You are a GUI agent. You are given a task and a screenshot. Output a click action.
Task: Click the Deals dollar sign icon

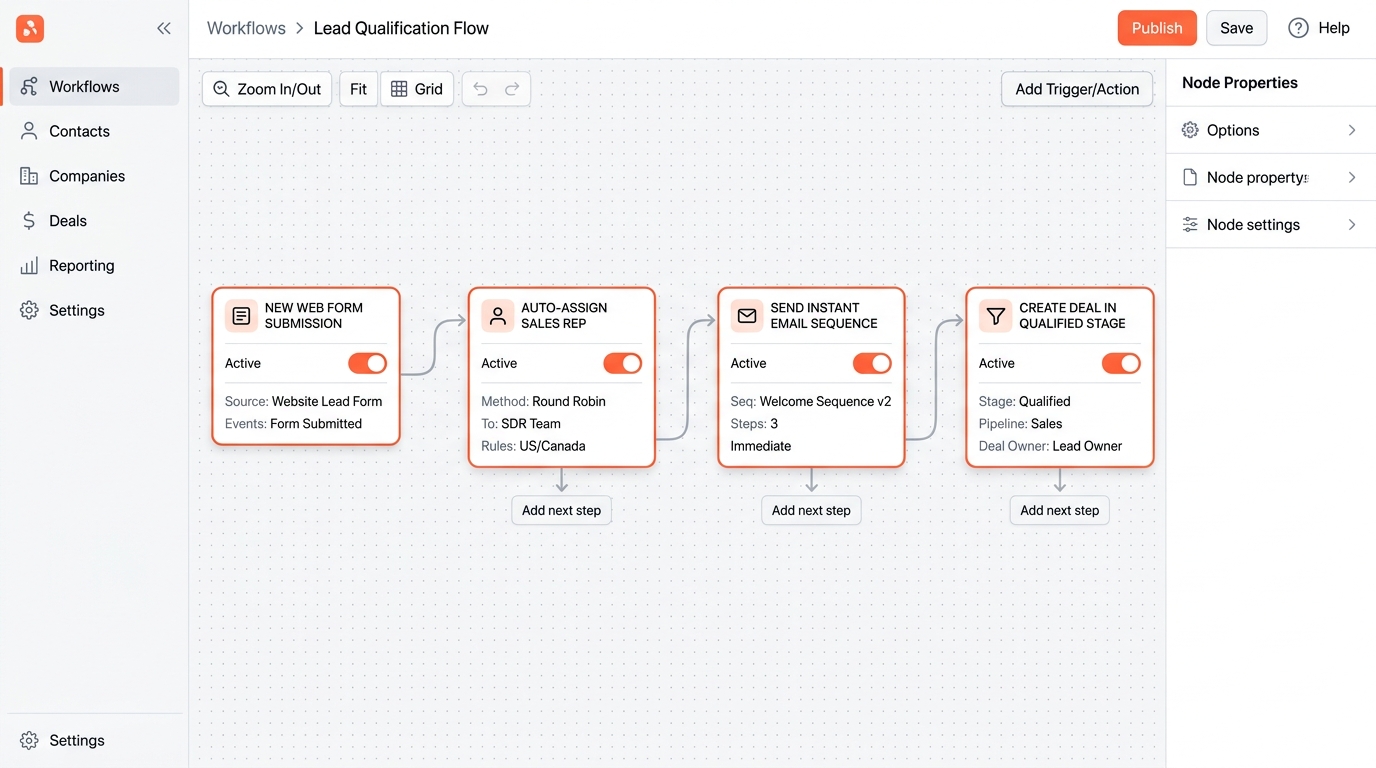(29, 221)
